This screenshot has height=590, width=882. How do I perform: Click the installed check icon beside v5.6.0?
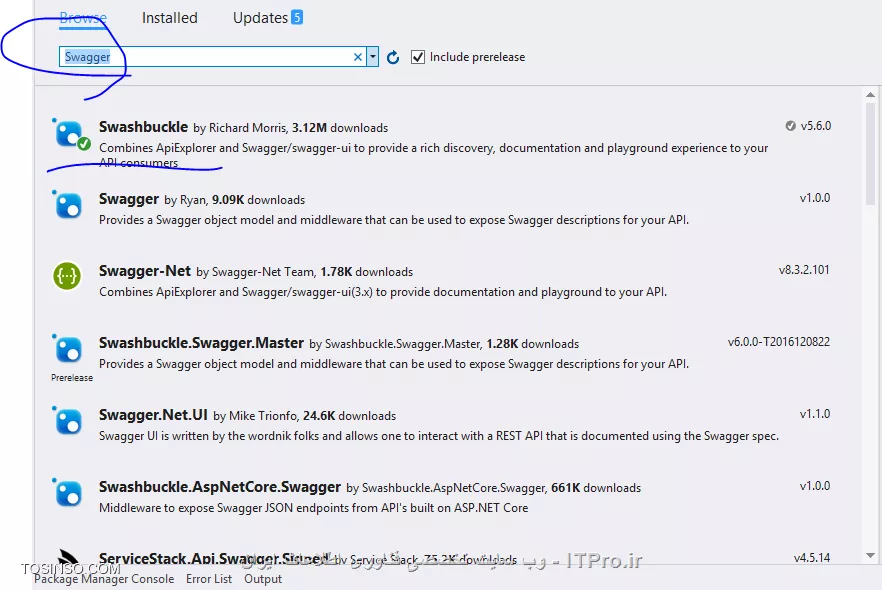tap(790, 126)
